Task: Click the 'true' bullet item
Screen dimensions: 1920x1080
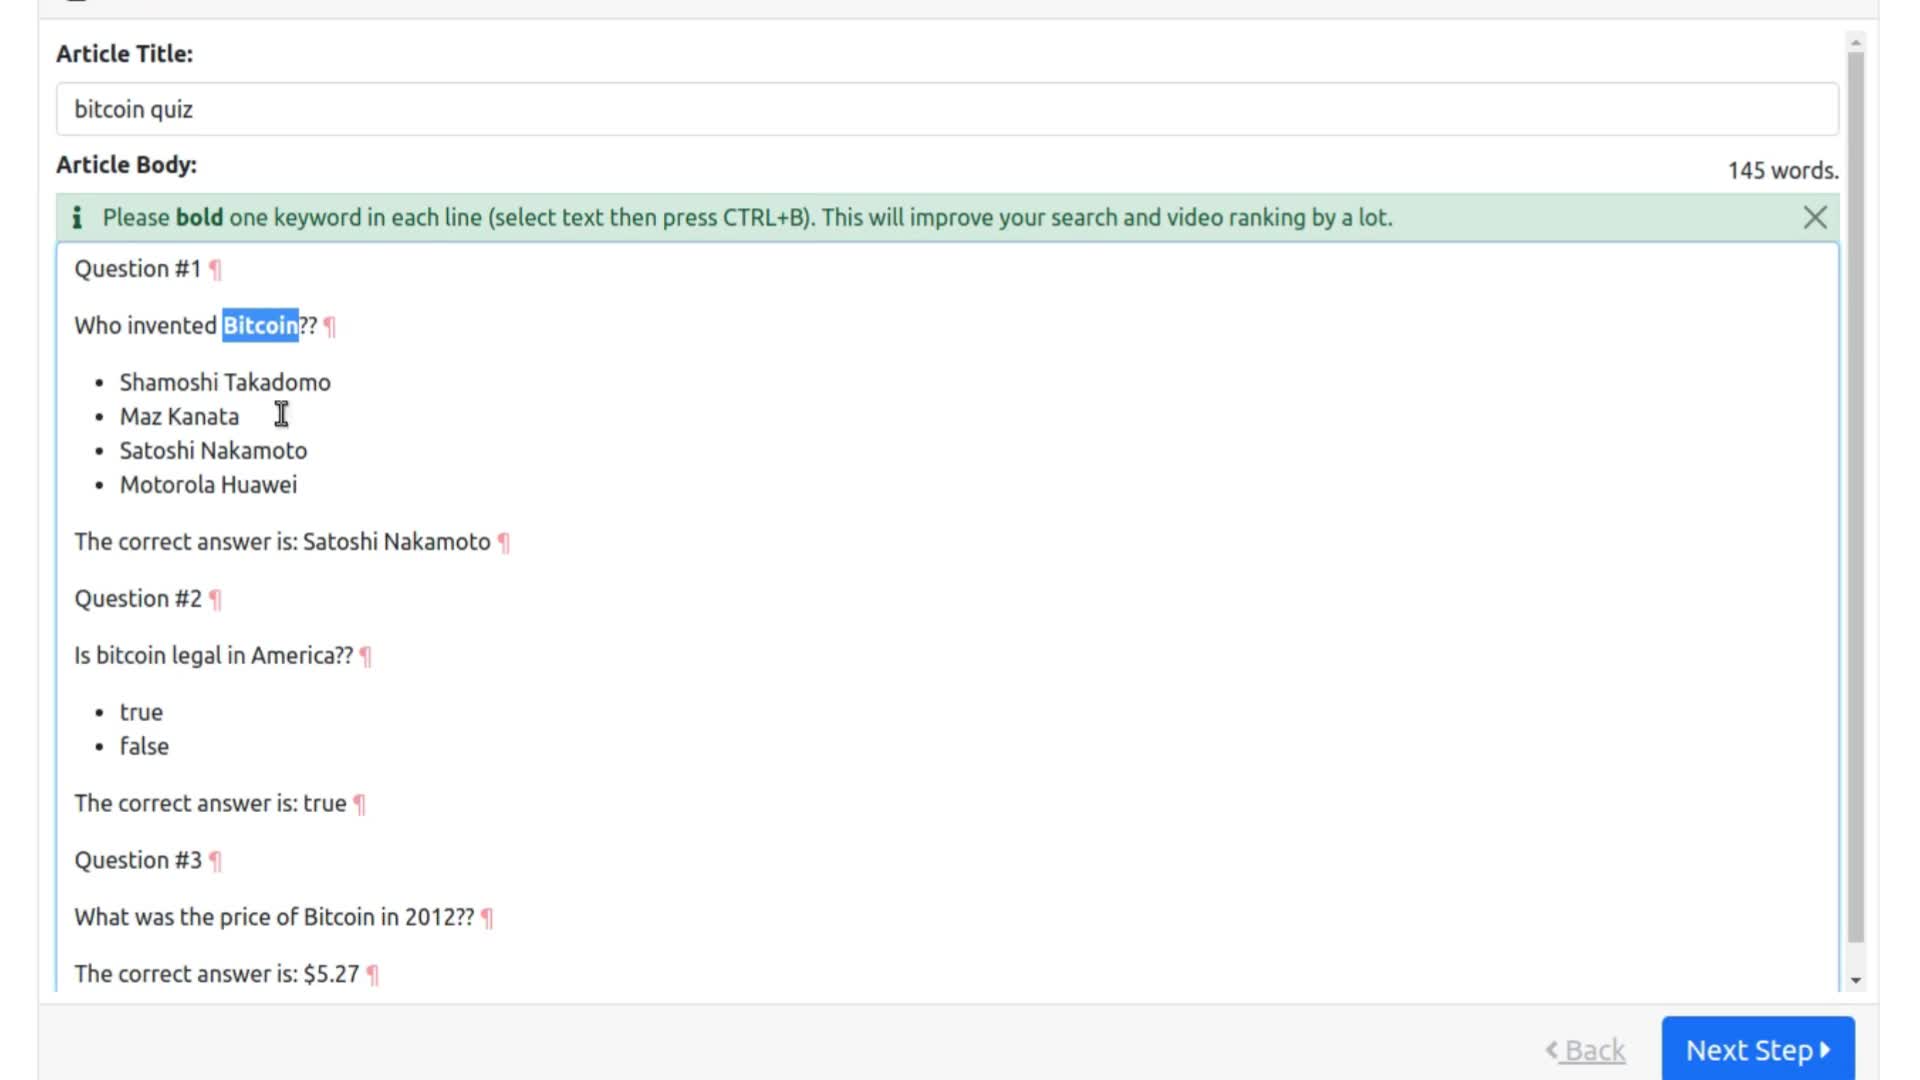Action: click(x=141, y=713)
